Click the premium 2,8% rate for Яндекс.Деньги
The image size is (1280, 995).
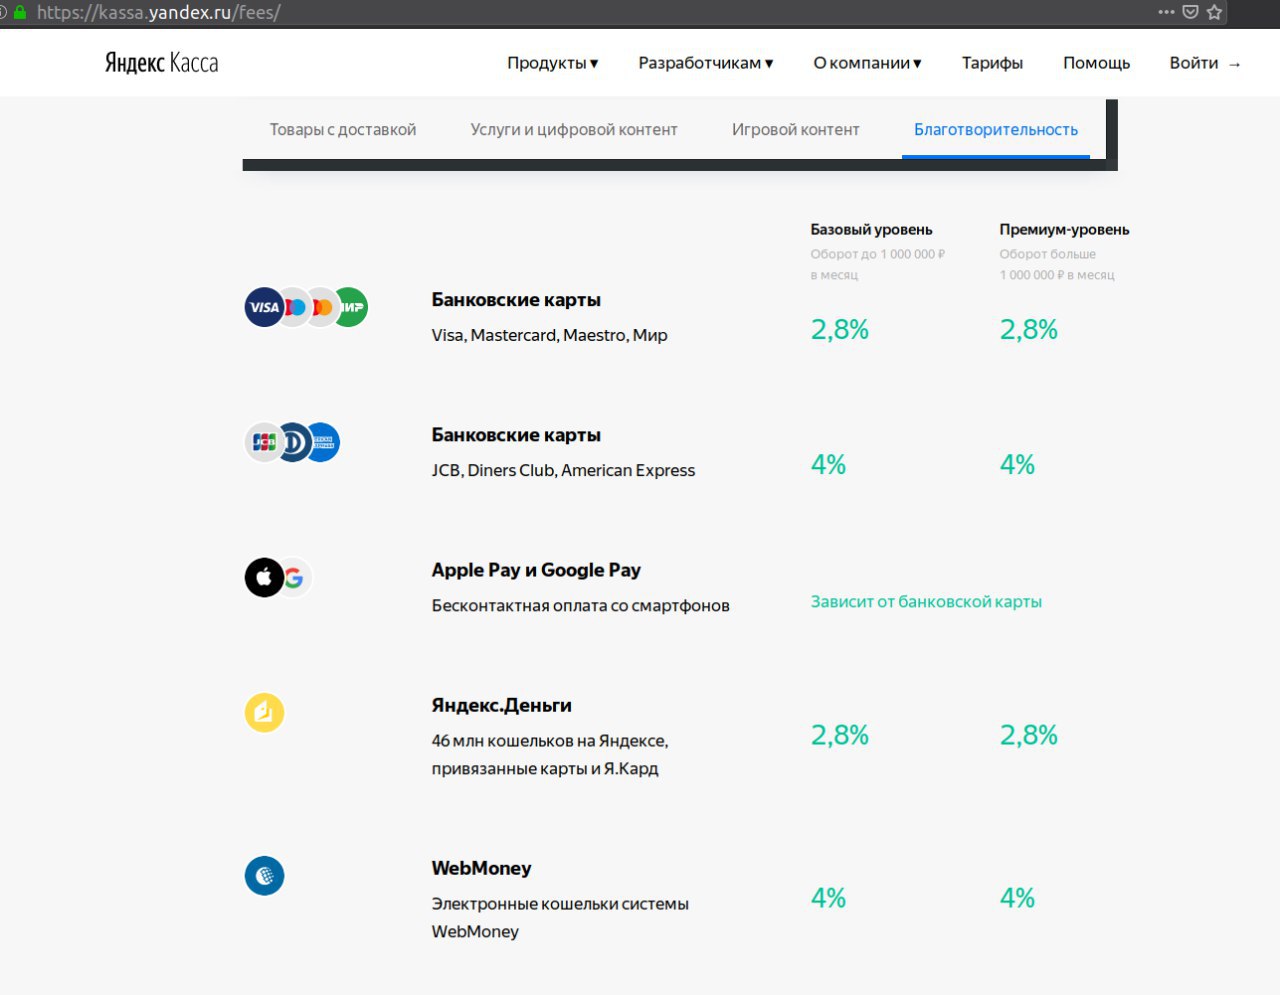tap(1028, 735)
